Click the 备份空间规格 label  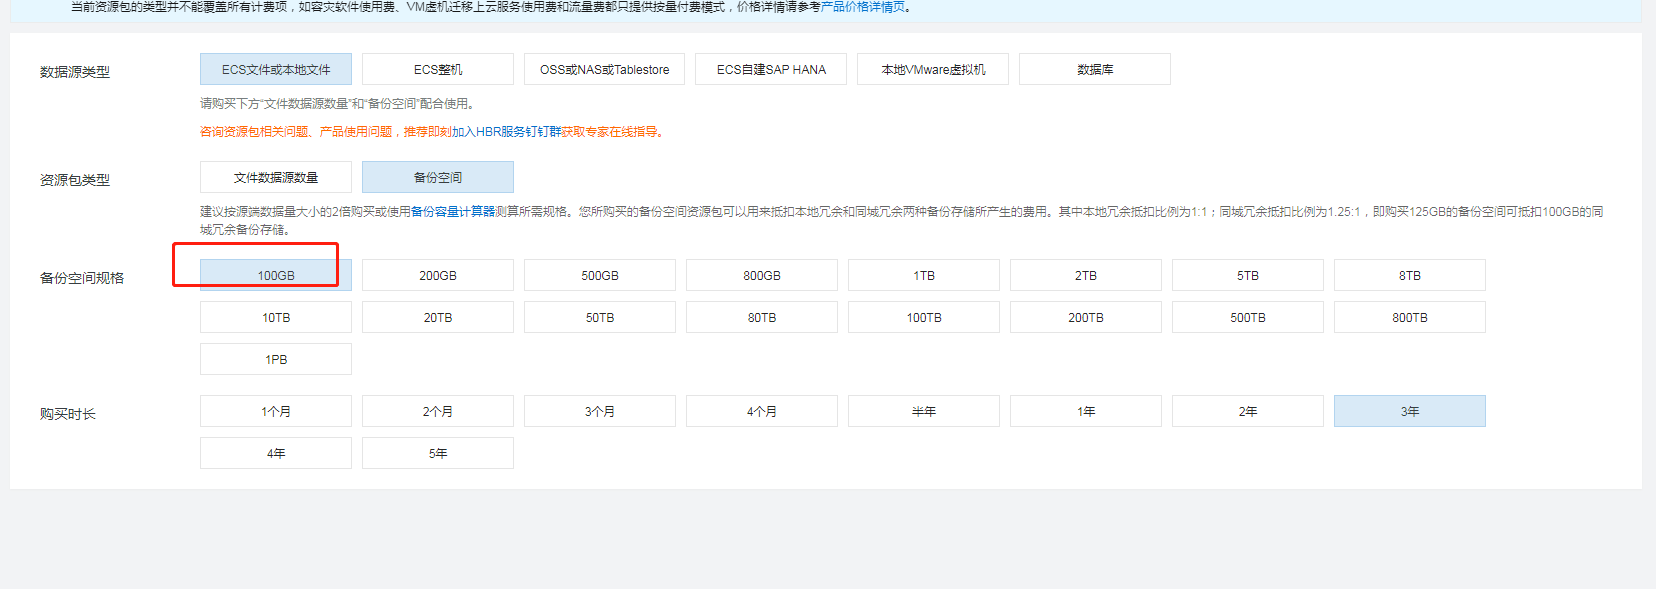coord(82,278)
